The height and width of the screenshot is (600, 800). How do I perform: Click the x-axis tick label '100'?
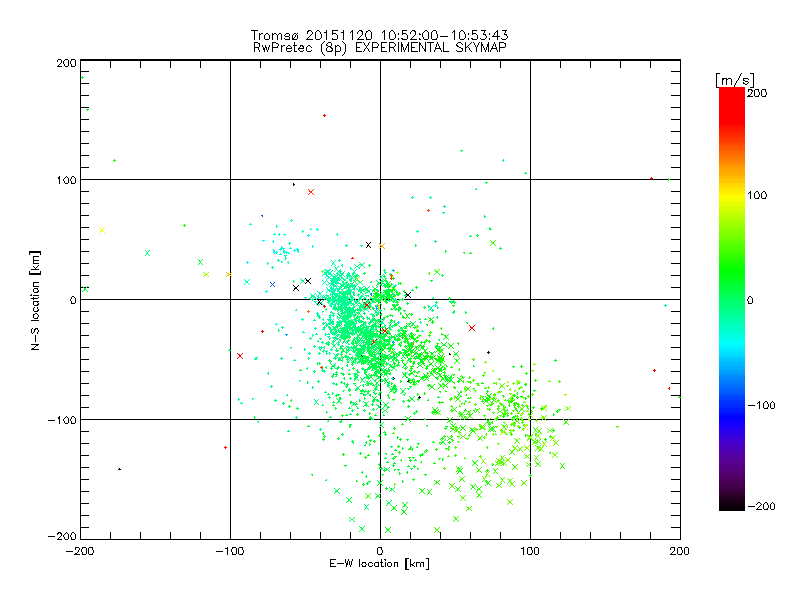[530, 551]
